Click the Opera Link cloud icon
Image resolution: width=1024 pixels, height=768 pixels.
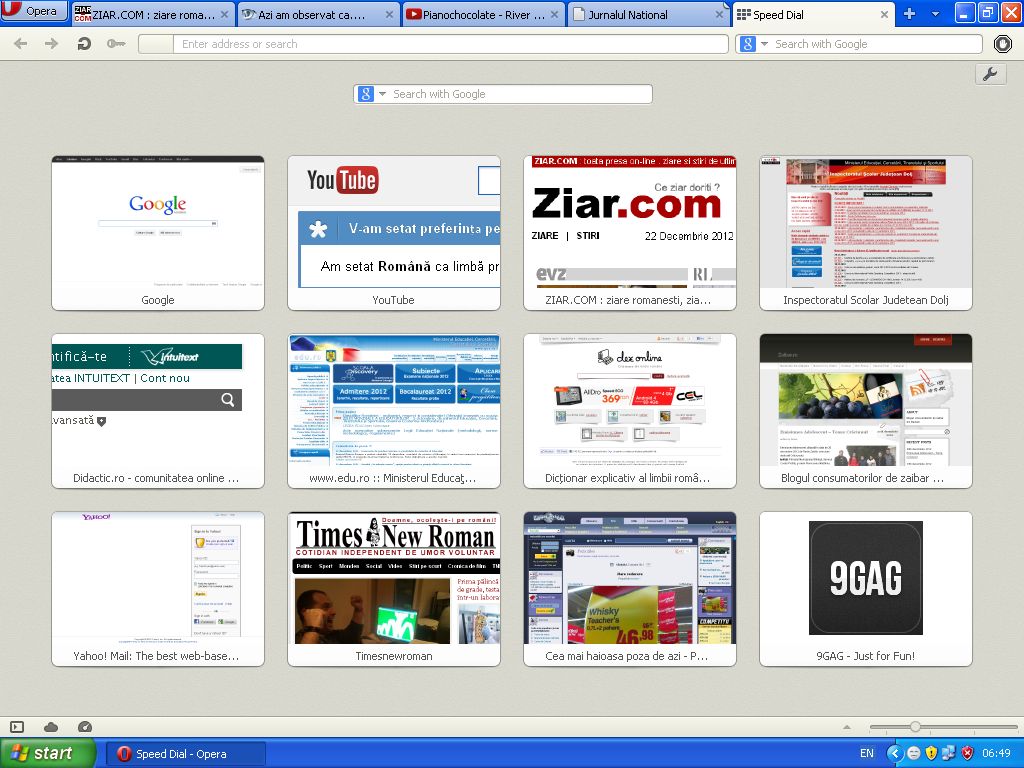[x=51, y=727]
